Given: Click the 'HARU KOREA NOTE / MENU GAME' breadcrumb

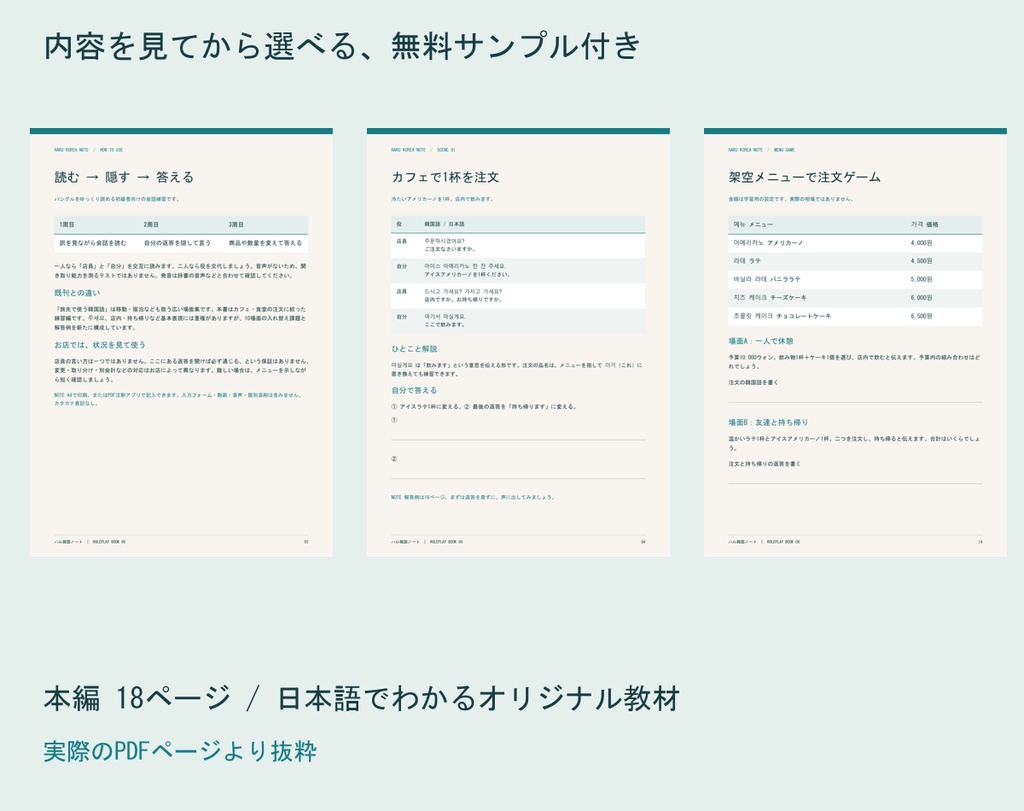Looking at the screenshot, I should [x=761, y=150].
